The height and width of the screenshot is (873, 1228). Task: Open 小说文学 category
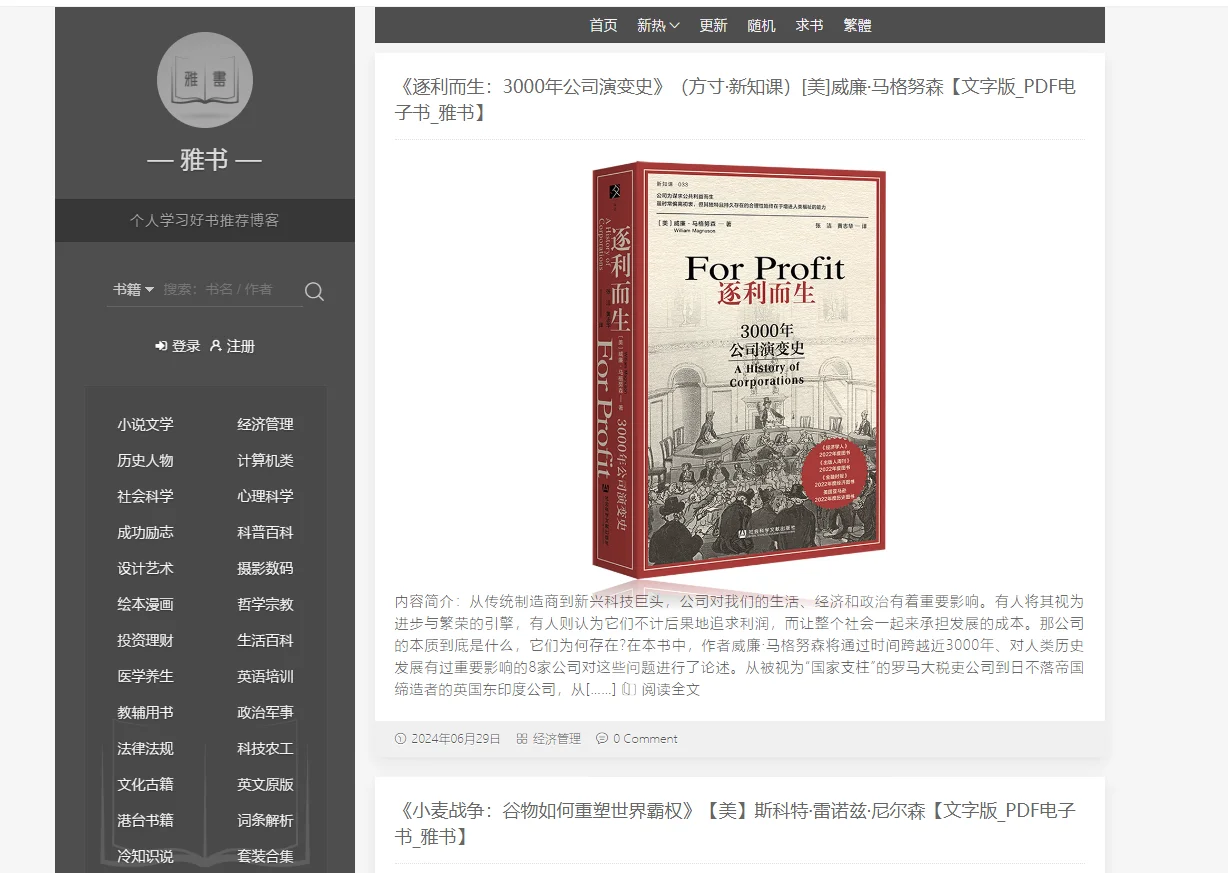click(145, 424)
